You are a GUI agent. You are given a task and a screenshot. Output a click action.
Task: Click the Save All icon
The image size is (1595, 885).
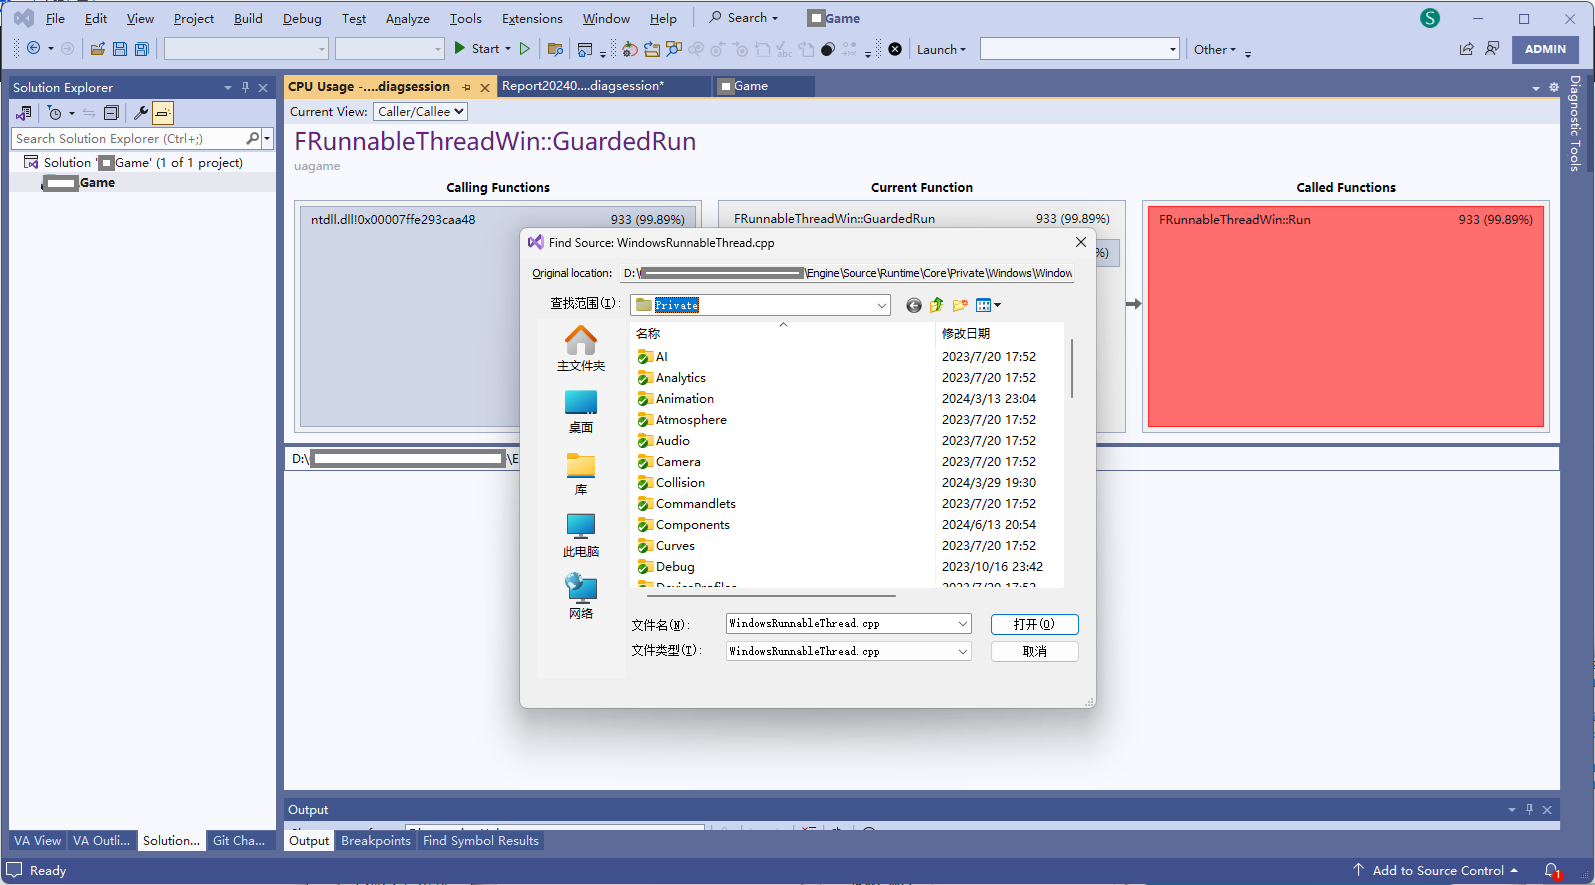[142, 49]
